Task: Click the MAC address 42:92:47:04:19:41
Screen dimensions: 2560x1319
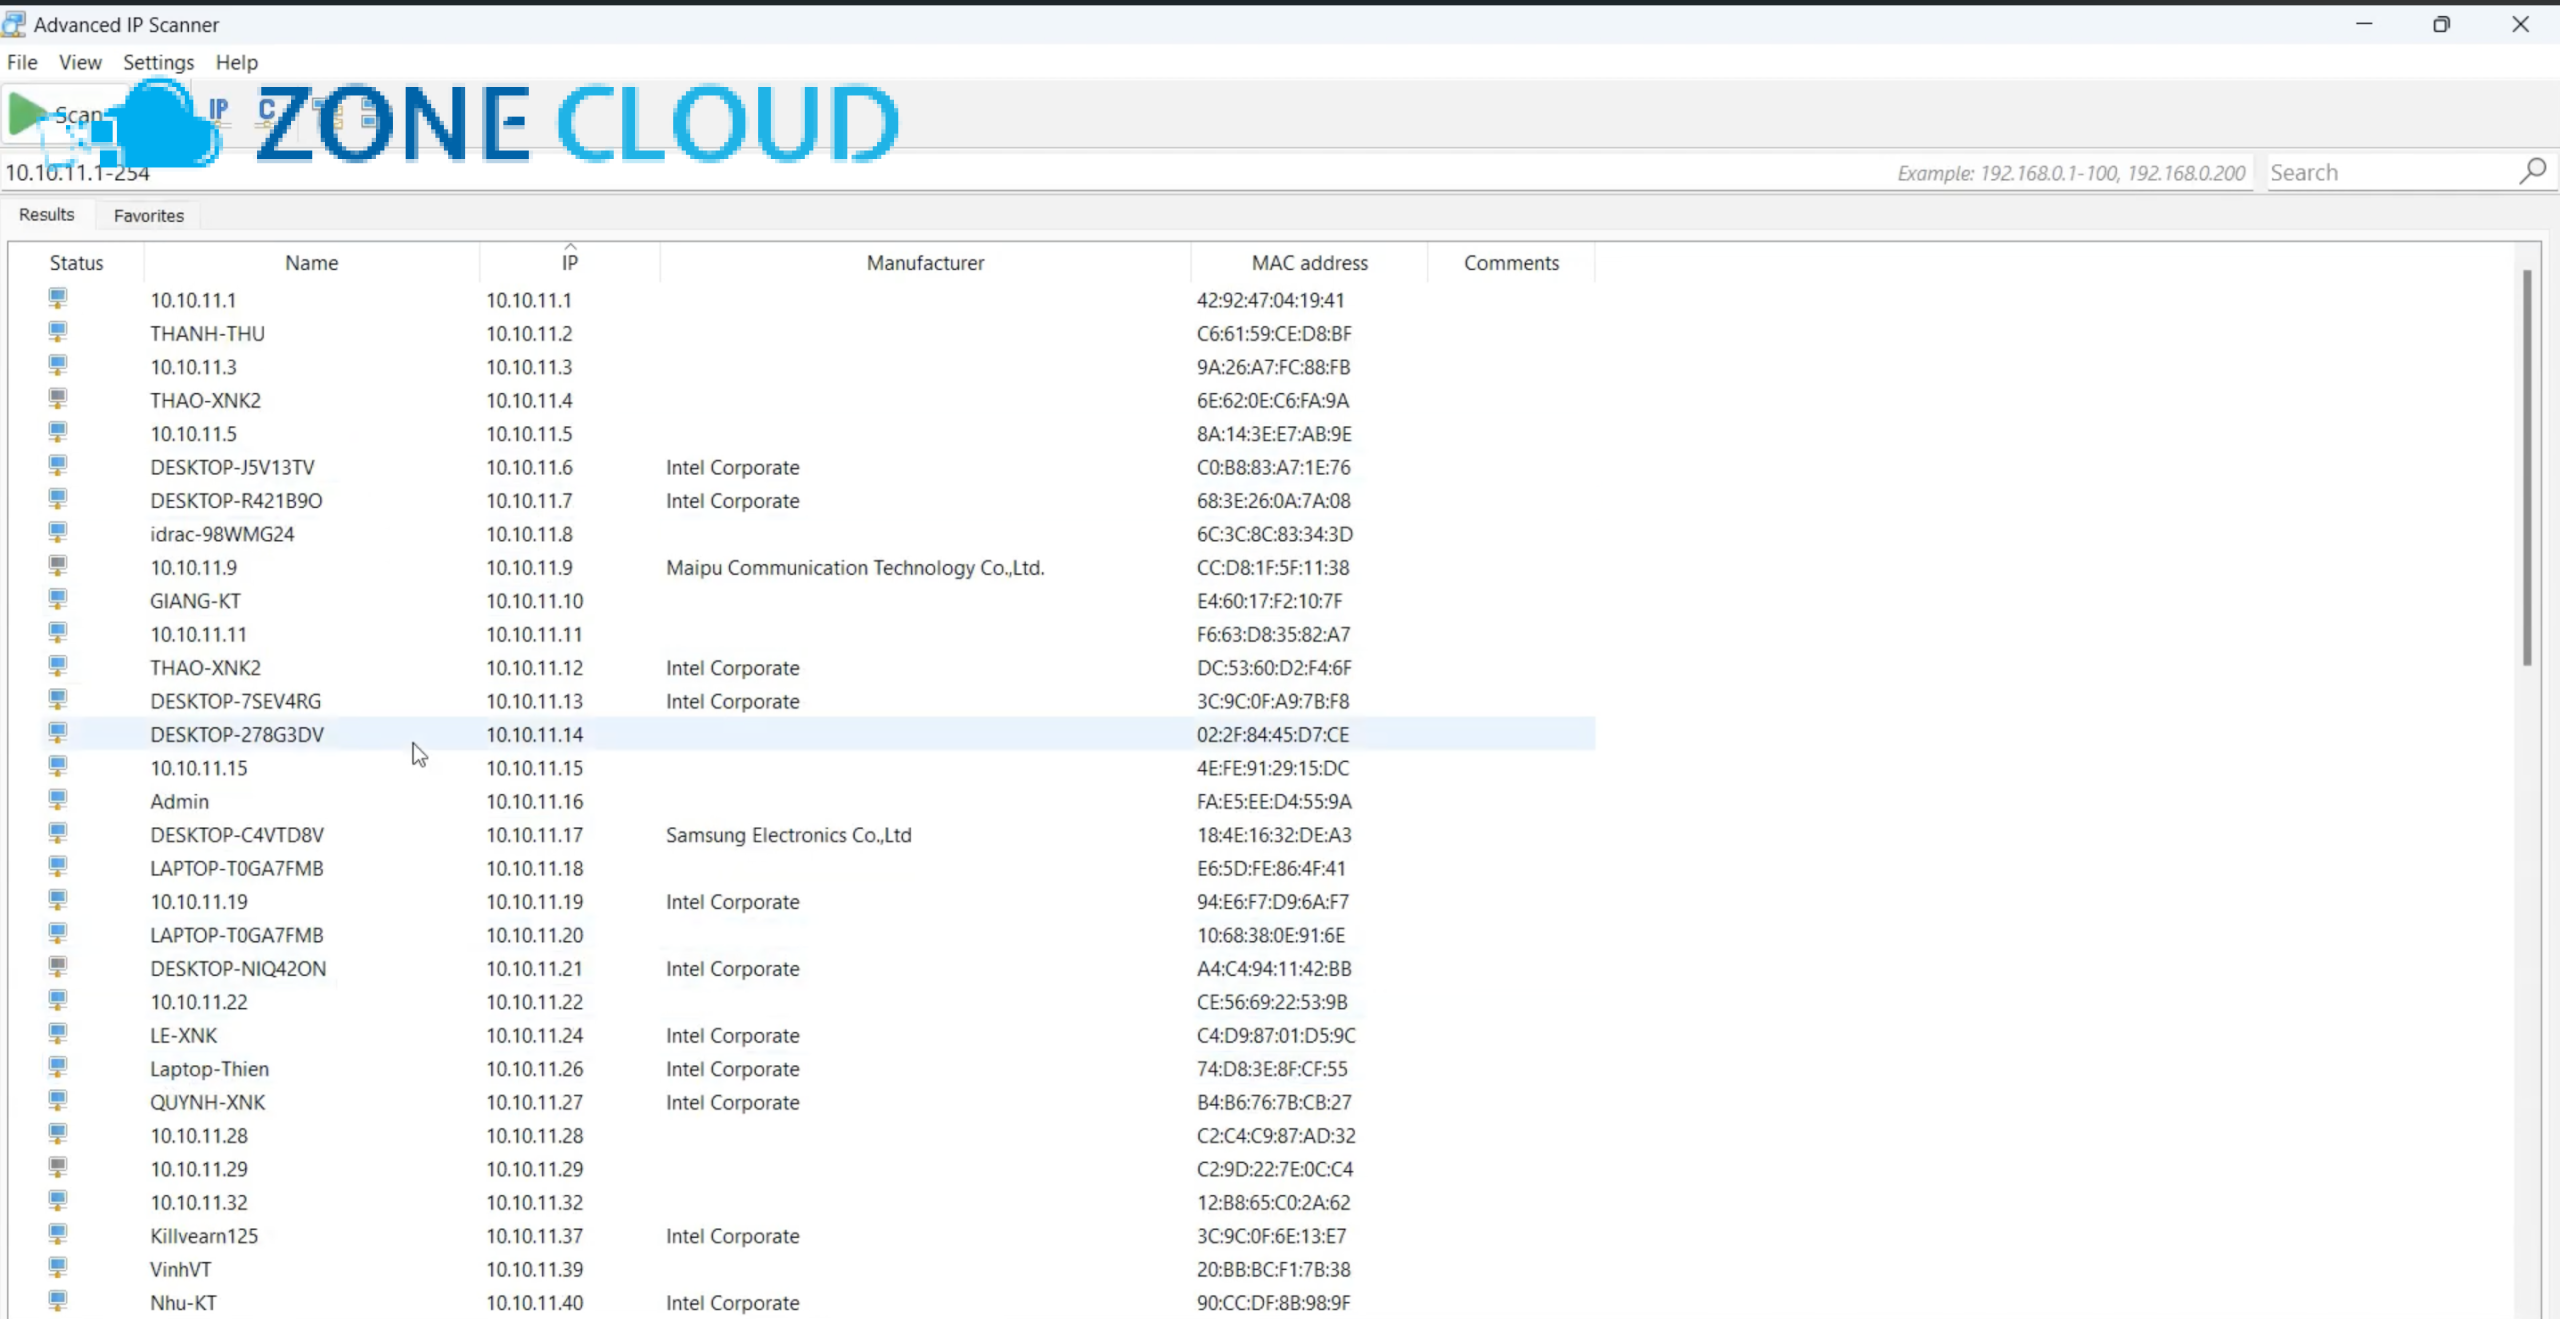Action: coord(1270,300)
